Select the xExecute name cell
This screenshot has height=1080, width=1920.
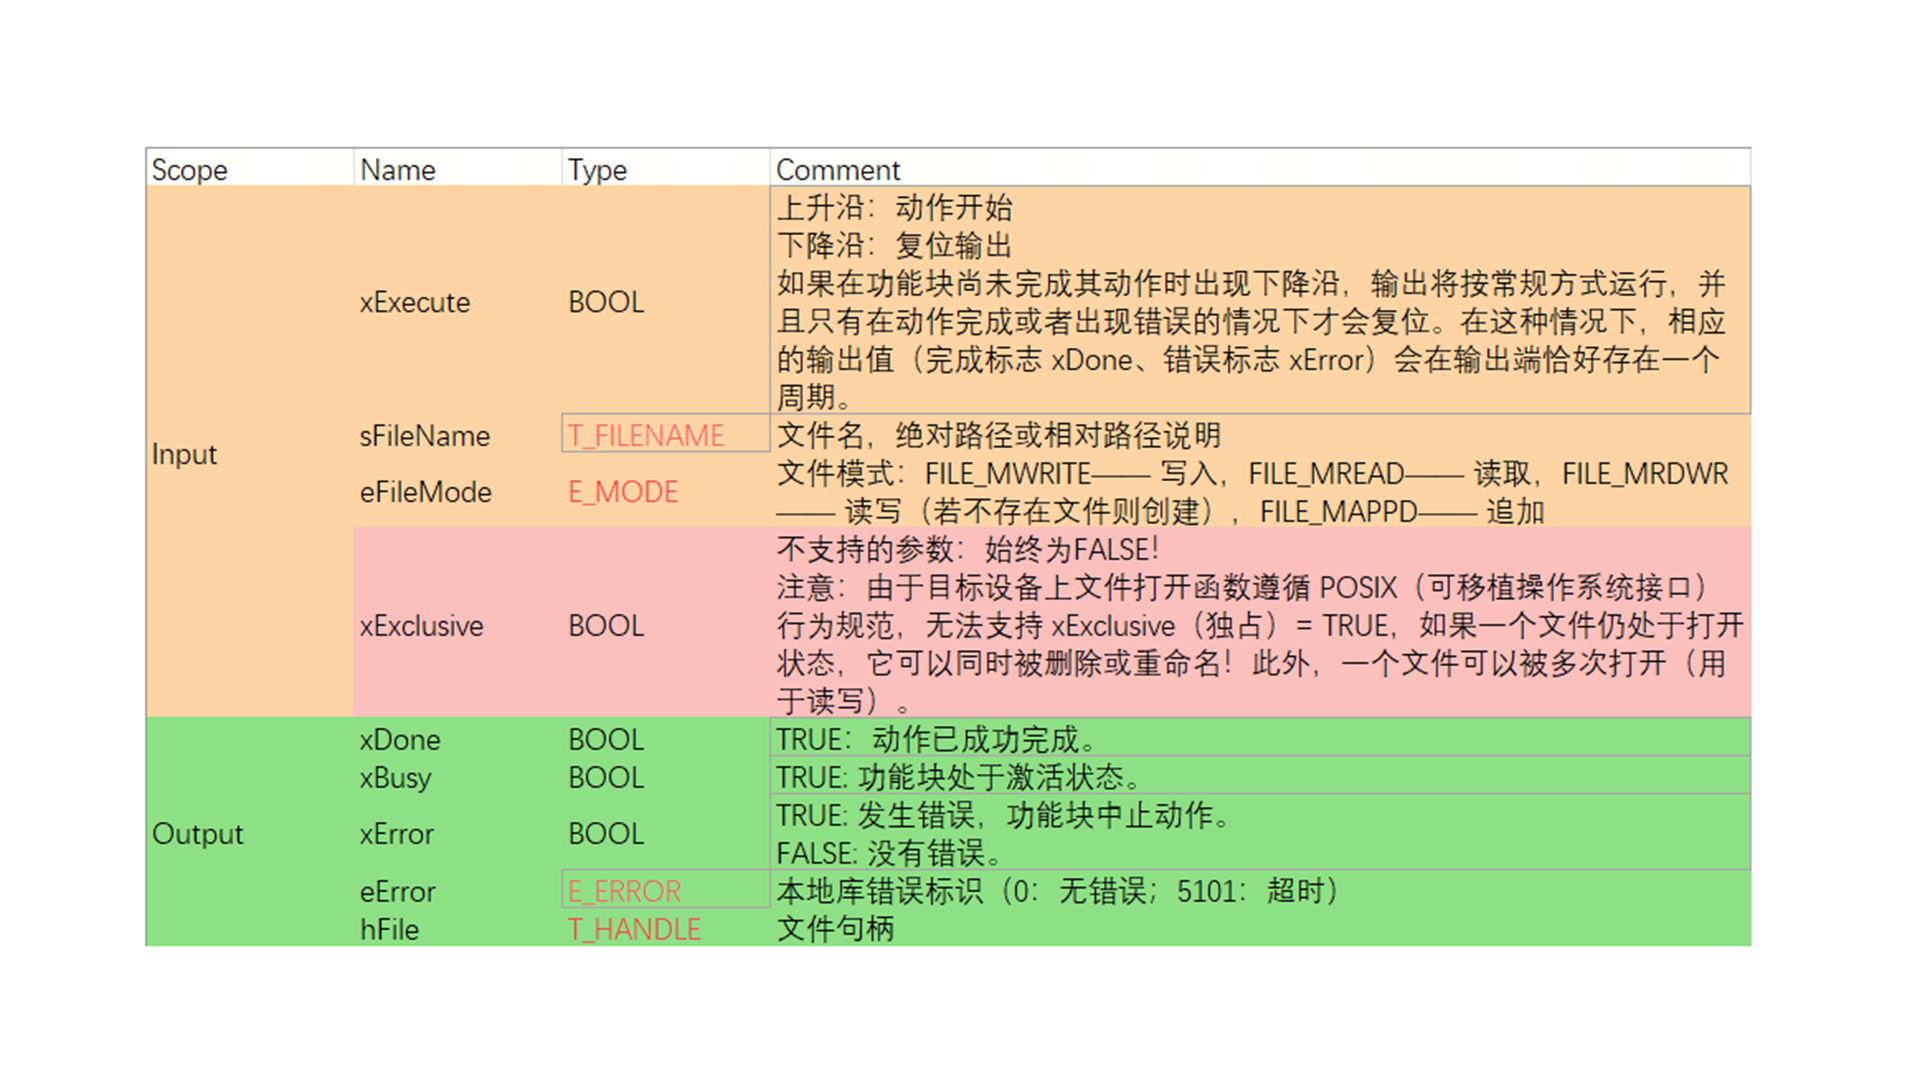pos(415,302)
